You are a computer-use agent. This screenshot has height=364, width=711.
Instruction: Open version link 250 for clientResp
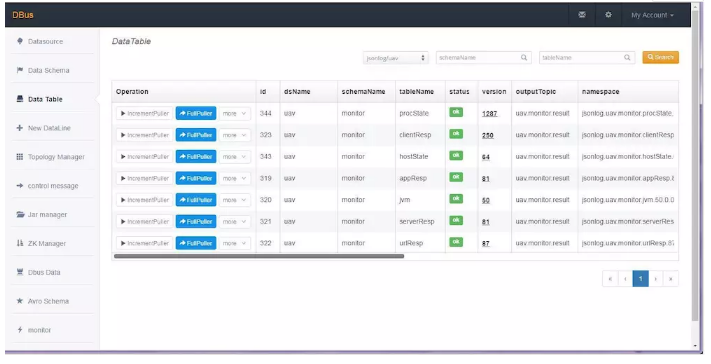487,136
